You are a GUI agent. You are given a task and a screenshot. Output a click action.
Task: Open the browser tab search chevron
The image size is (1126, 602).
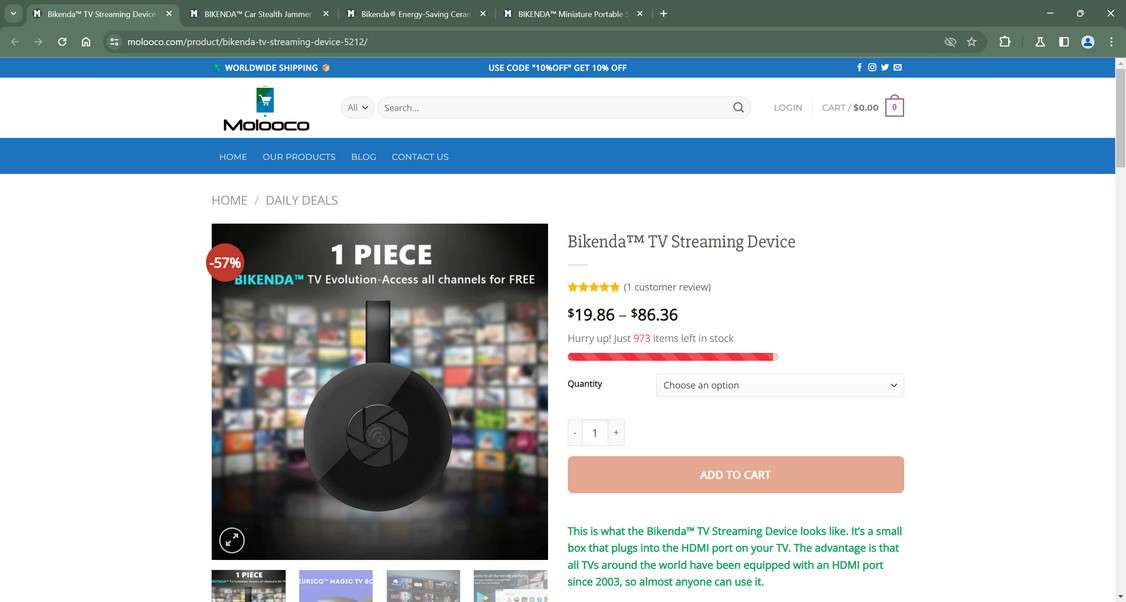[x=13, y=14]
